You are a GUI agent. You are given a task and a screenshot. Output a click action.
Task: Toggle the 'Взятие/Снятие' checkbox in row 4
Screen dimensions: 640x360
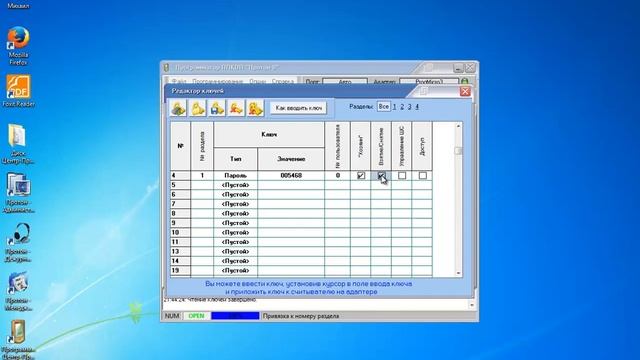381,176
